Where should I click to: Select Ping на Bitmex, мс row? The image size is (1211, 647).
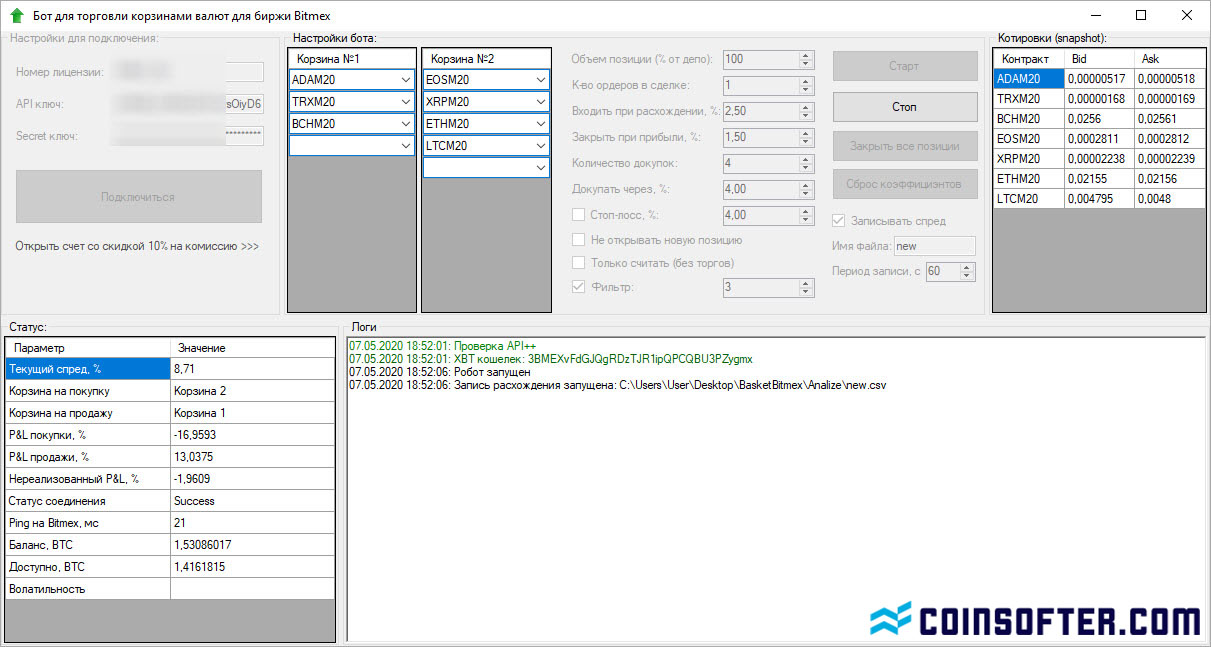point(170,523)
